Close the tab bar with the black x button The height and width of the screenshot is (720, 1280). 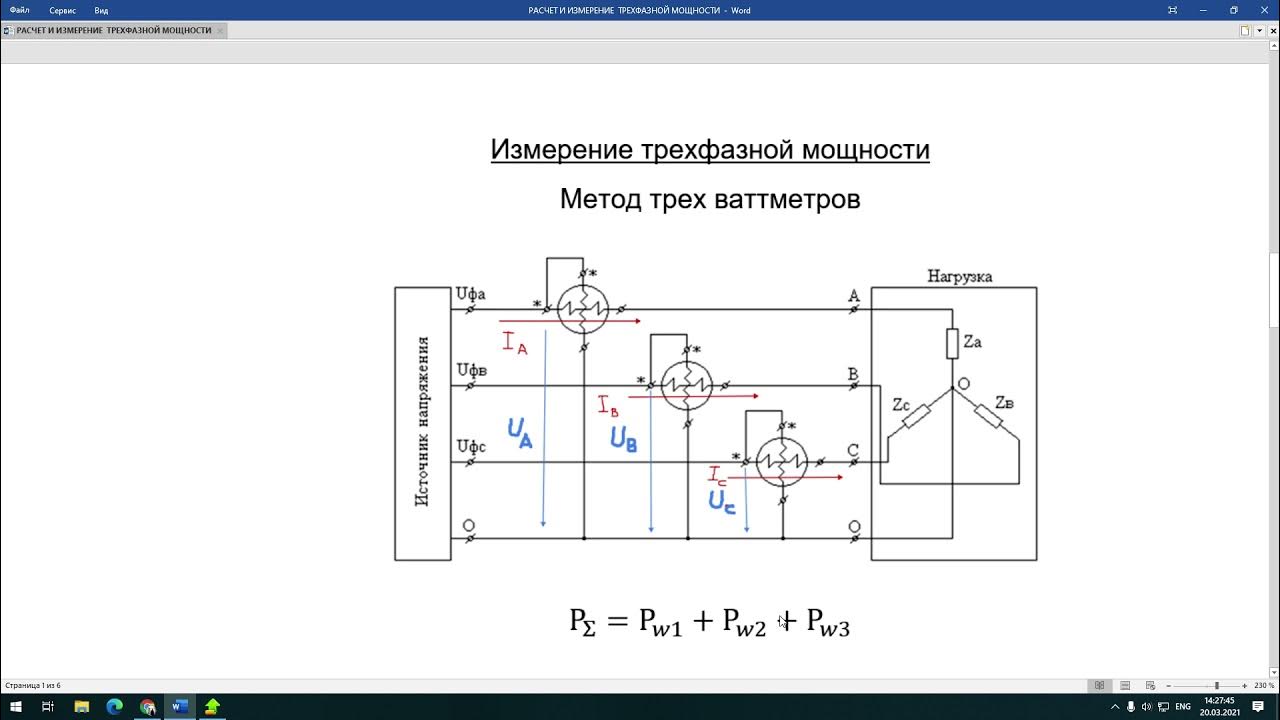pos(1272,31)
